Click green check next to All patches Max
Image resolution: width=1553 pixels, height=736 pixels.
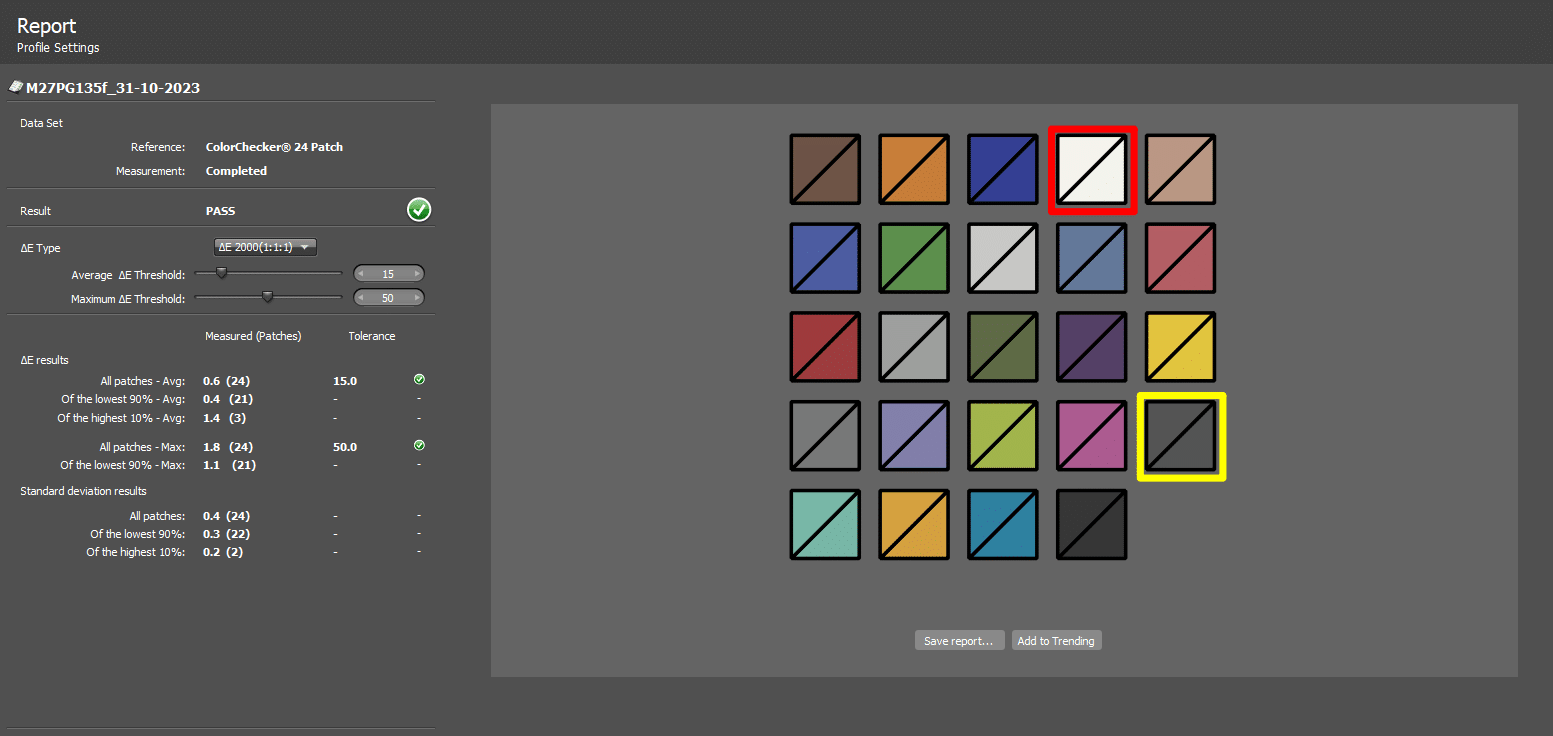(419, 446)
